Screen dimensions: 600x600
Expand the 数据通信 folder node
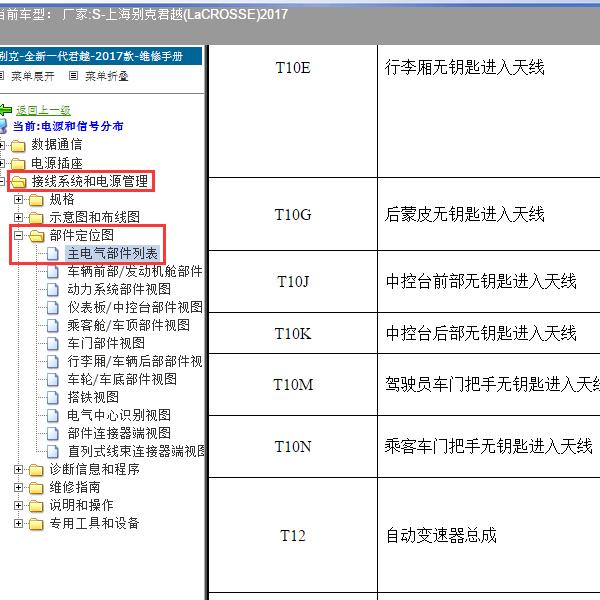click(x=2, y=145)
